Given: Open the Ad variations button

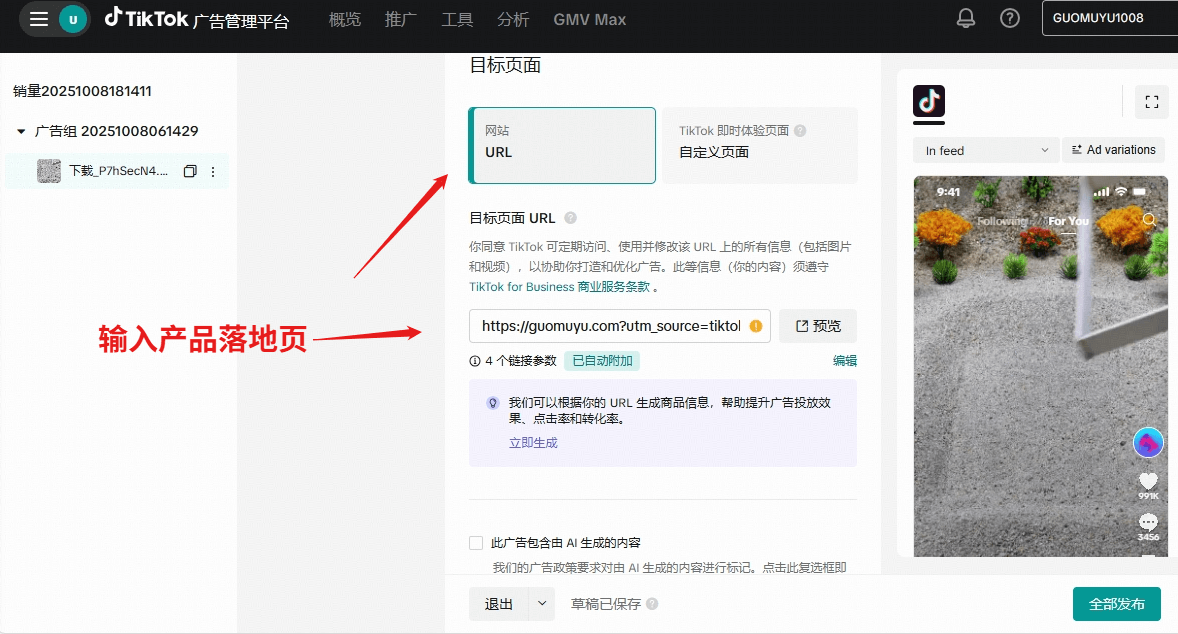Looking at the screenshot, I should click(x=1113, y=150).
